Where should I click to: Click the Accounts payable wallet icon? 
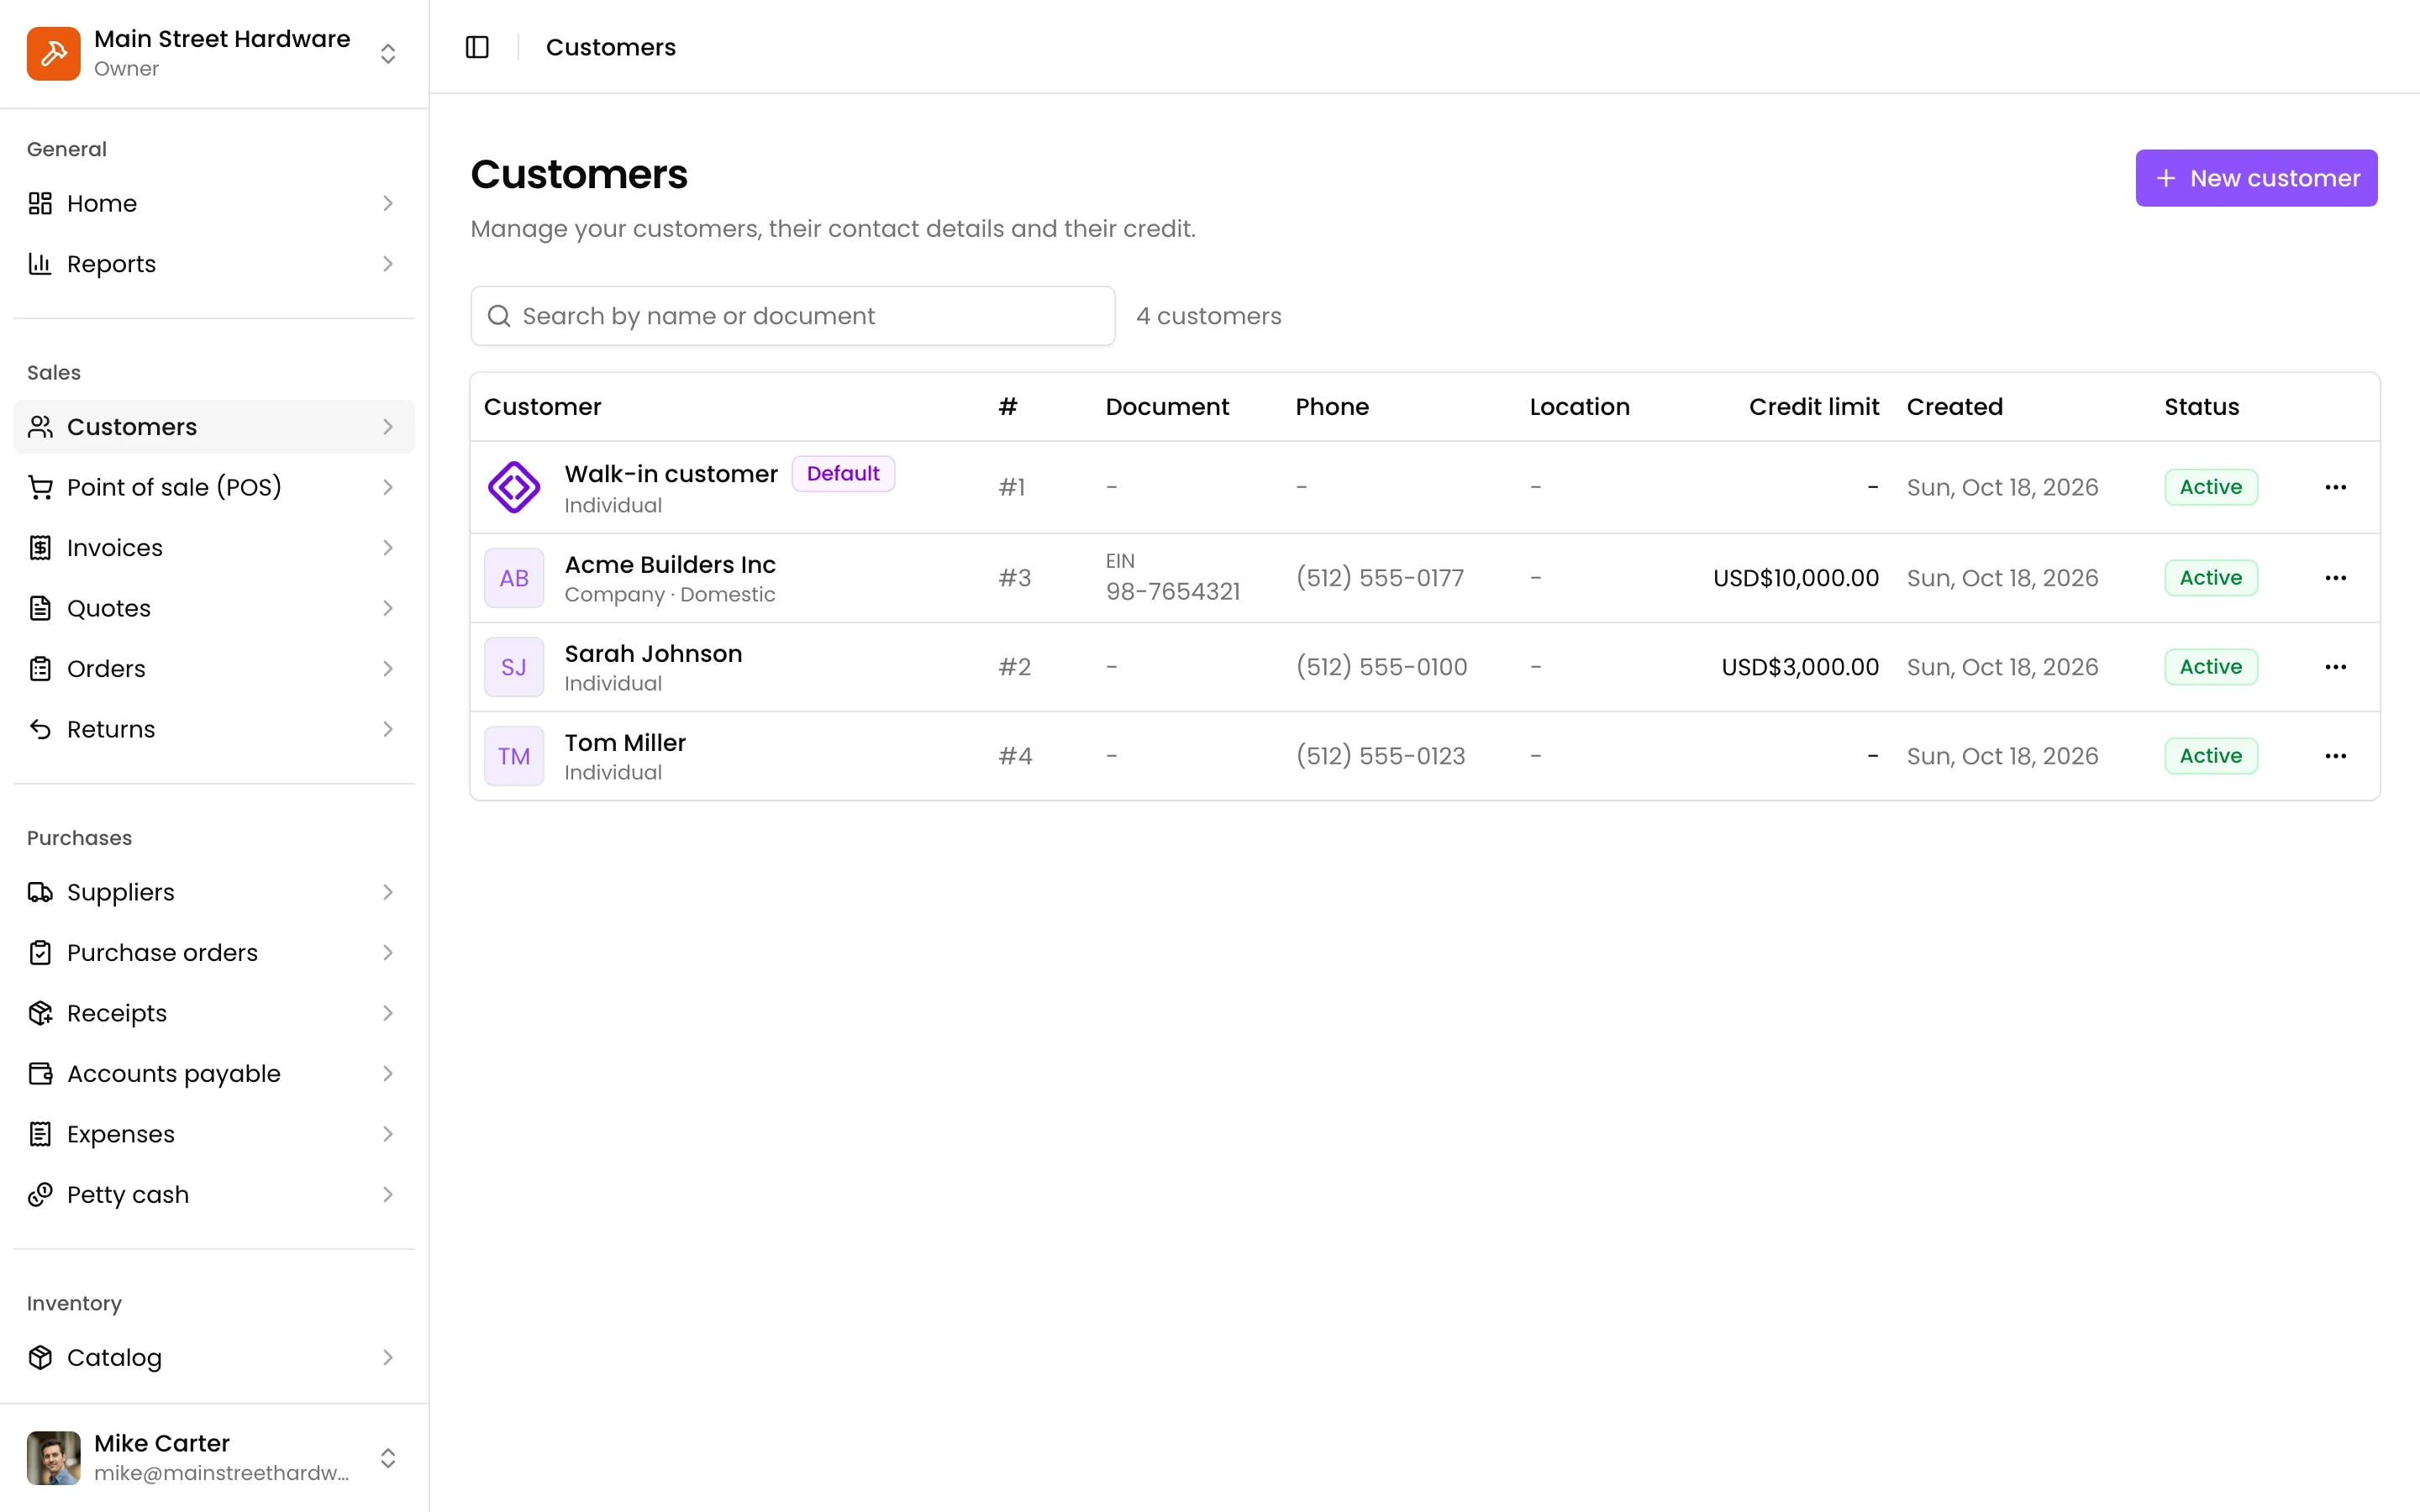point(40,1074)
